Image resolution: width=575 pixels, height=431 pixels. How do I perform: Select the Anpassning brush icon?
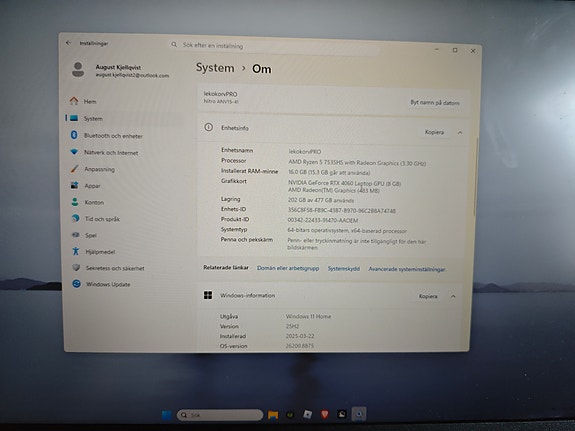[x=74, y=169]
